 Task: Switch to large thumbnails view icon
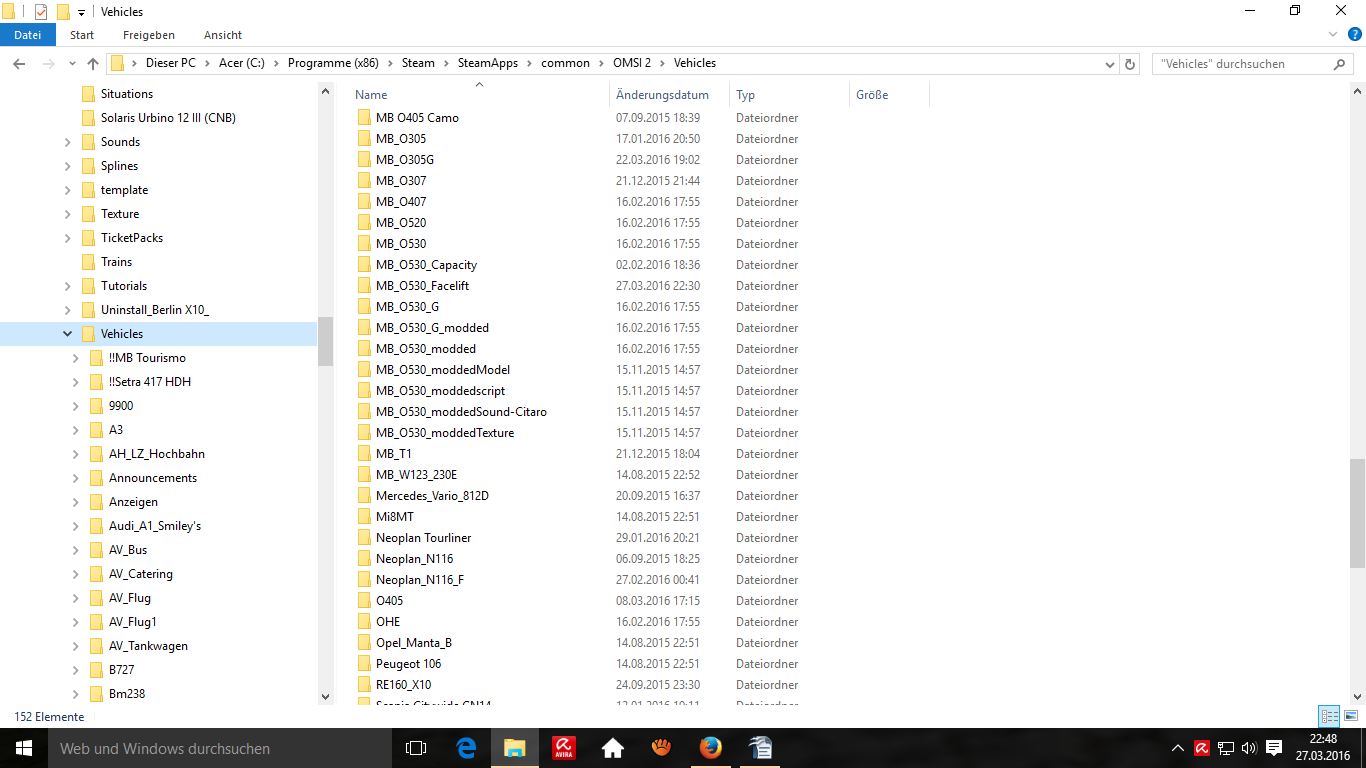(1351, 717)
